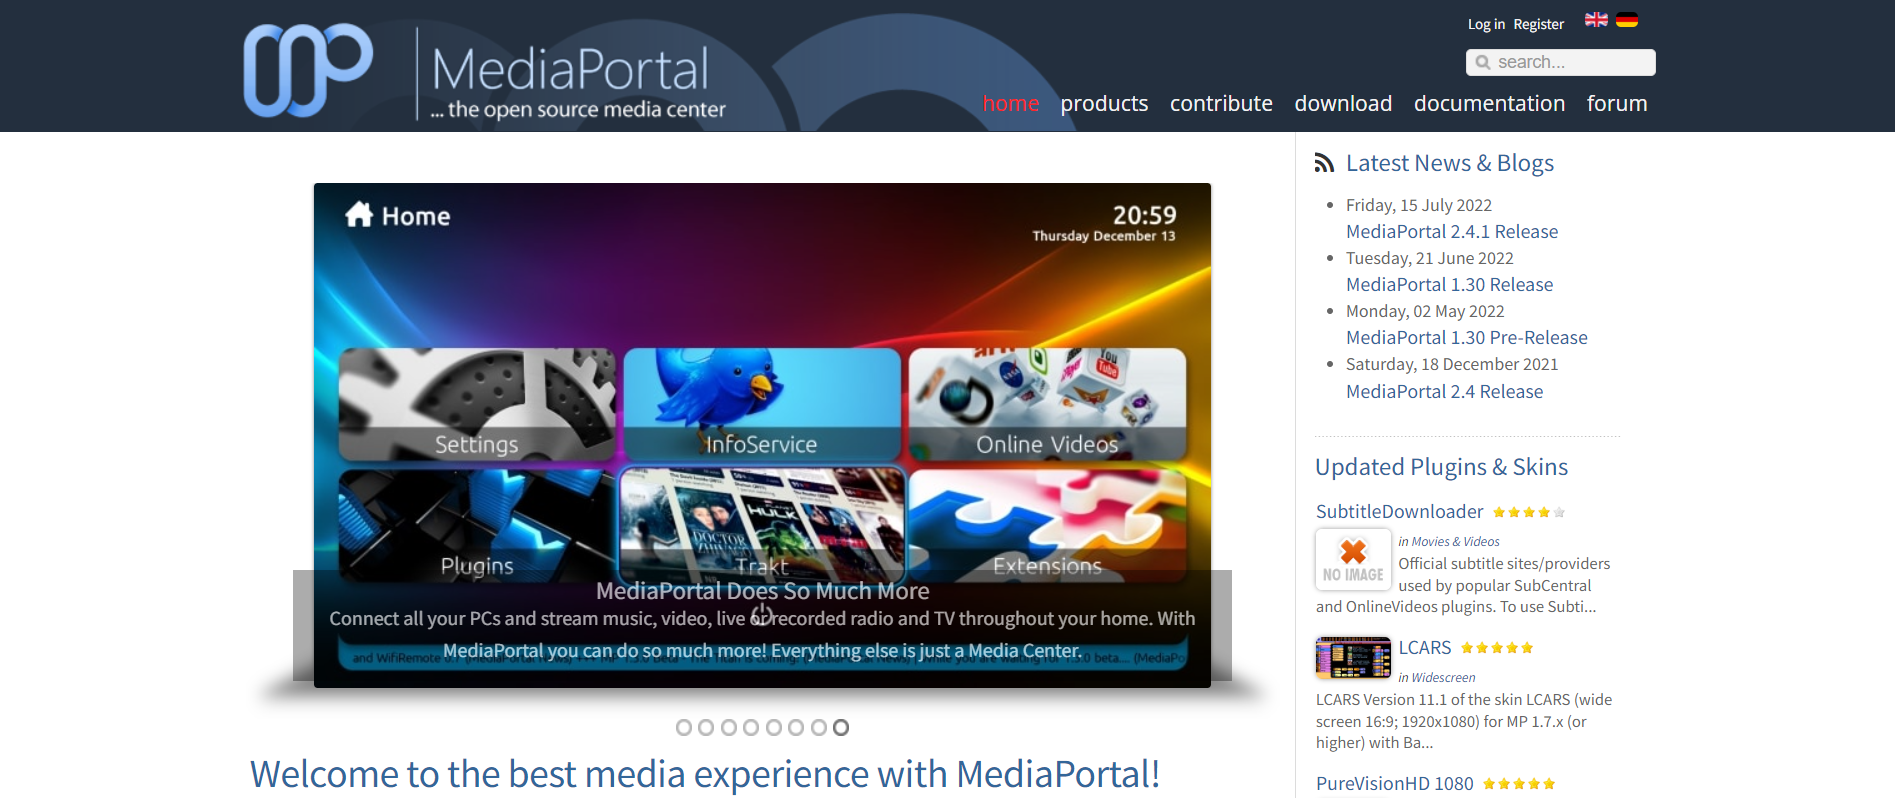Click the Log in link
The image size is (1895, 798).
tap(1486, 24)
